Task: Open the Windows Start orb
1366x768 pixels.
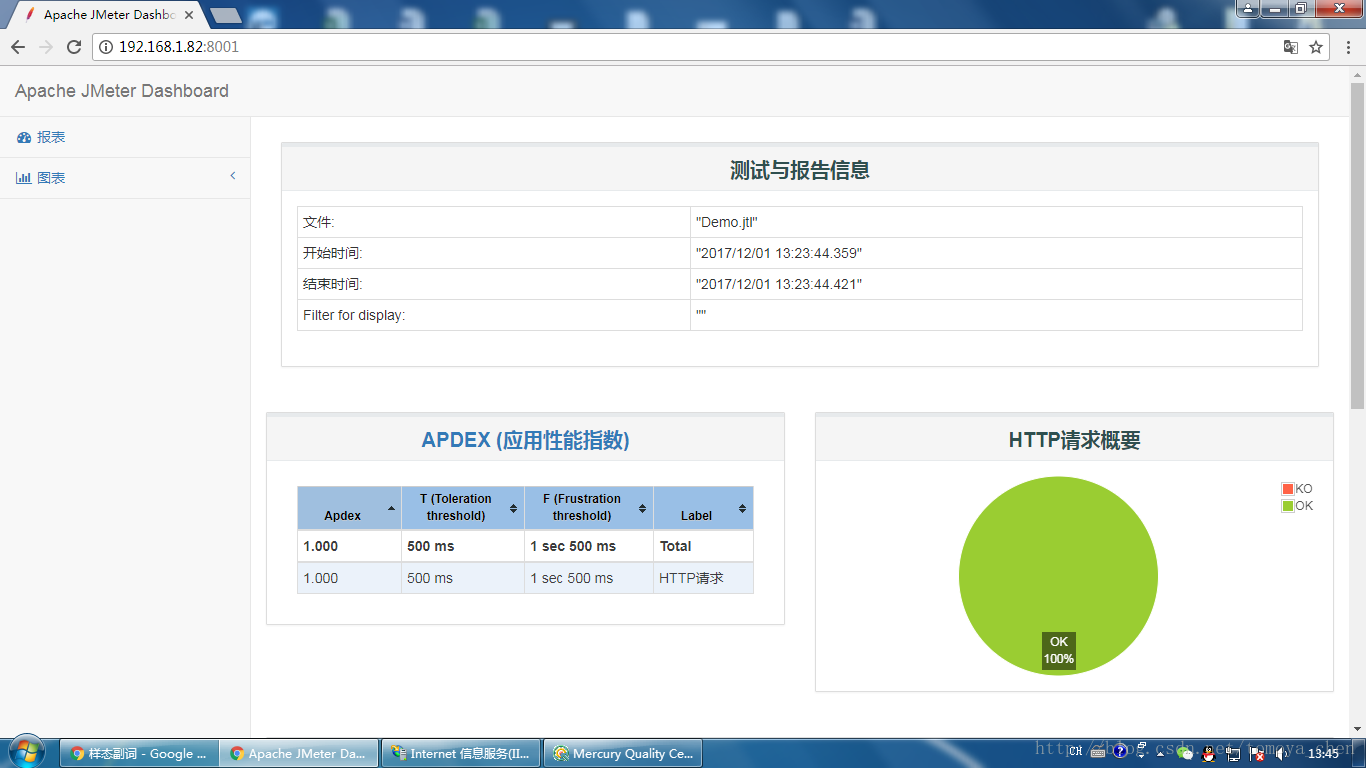Action: point(26,753)
